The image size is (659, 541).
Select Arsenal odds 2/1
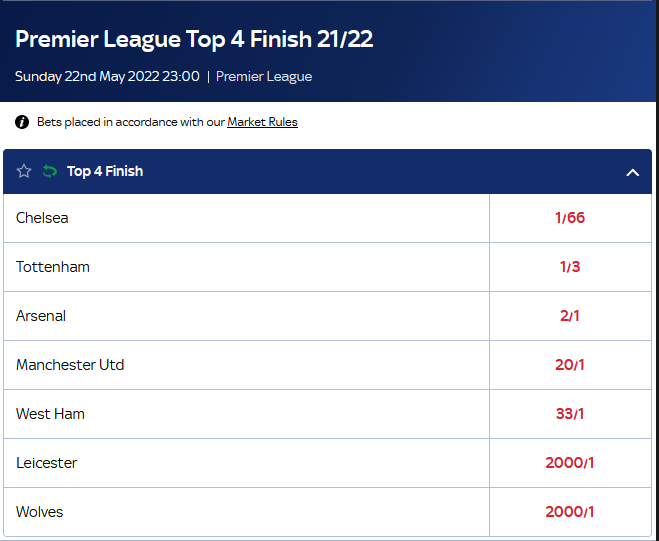pyautogui.click(x=570, y=316)
